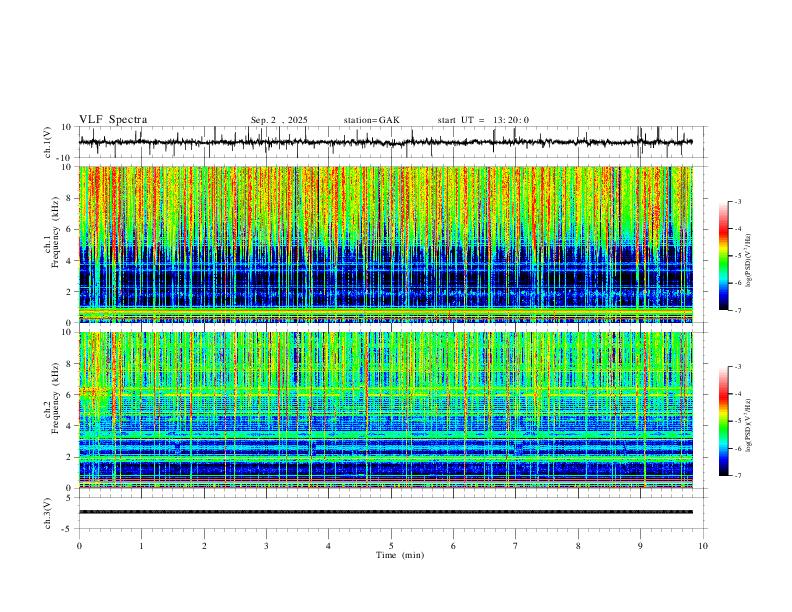The width and height of the screenshot is (792, 612).
Task: Click the ch.1 spectrogram panel
Action: point(386,244)
